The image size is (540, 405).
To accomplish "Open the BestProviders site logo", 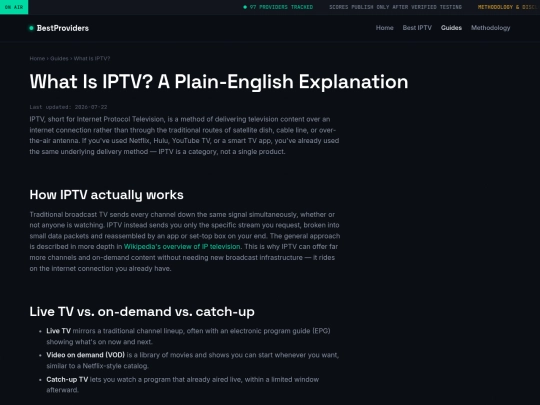I will click(x=59, y=28).
